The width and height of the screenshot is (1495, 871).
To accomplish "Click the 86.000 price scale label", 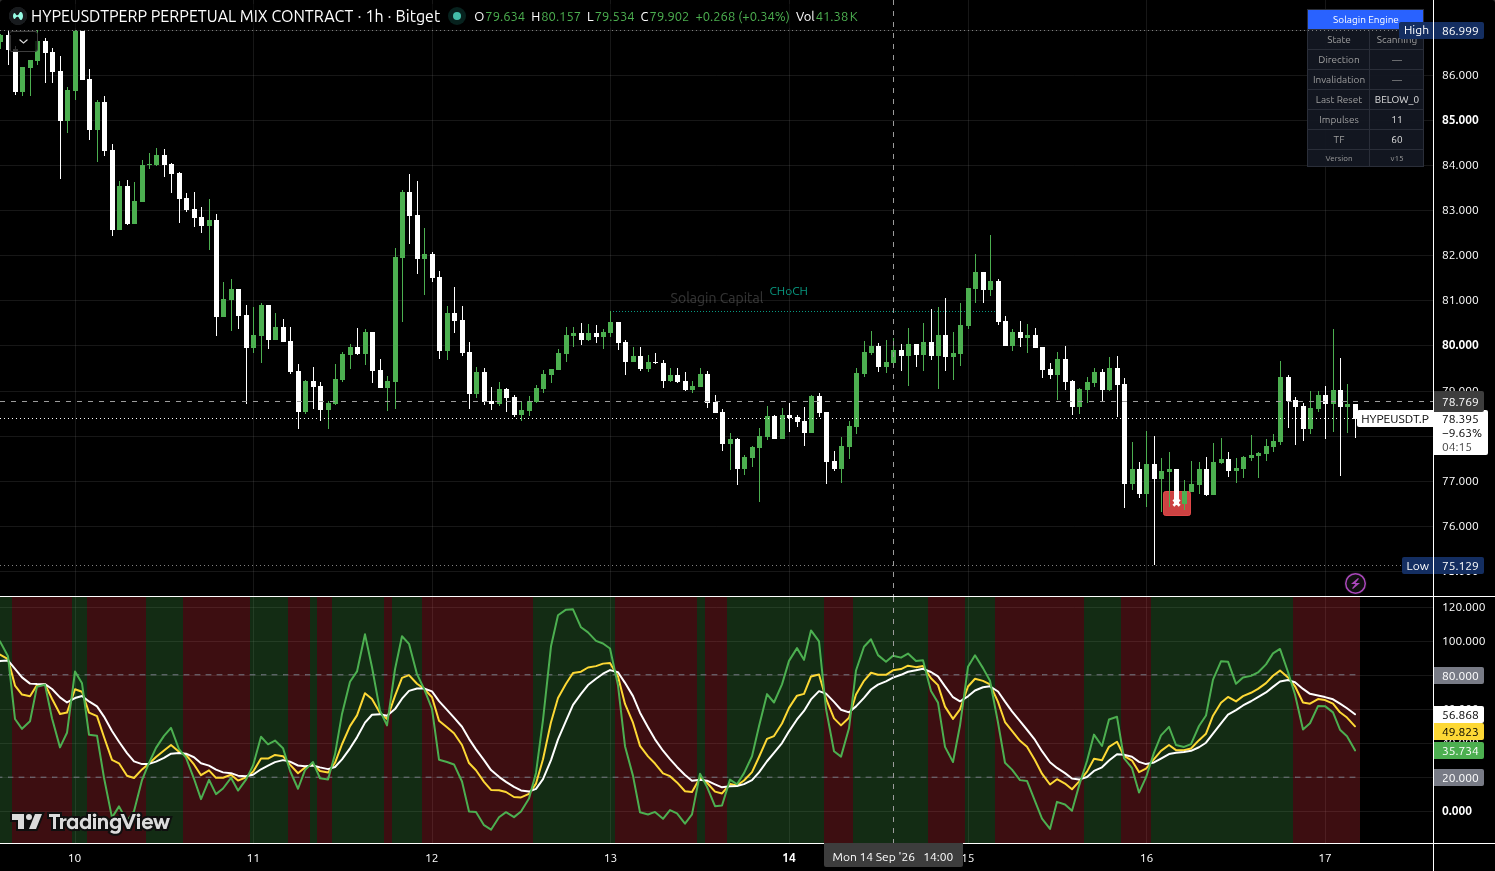I will [1460, 75].
